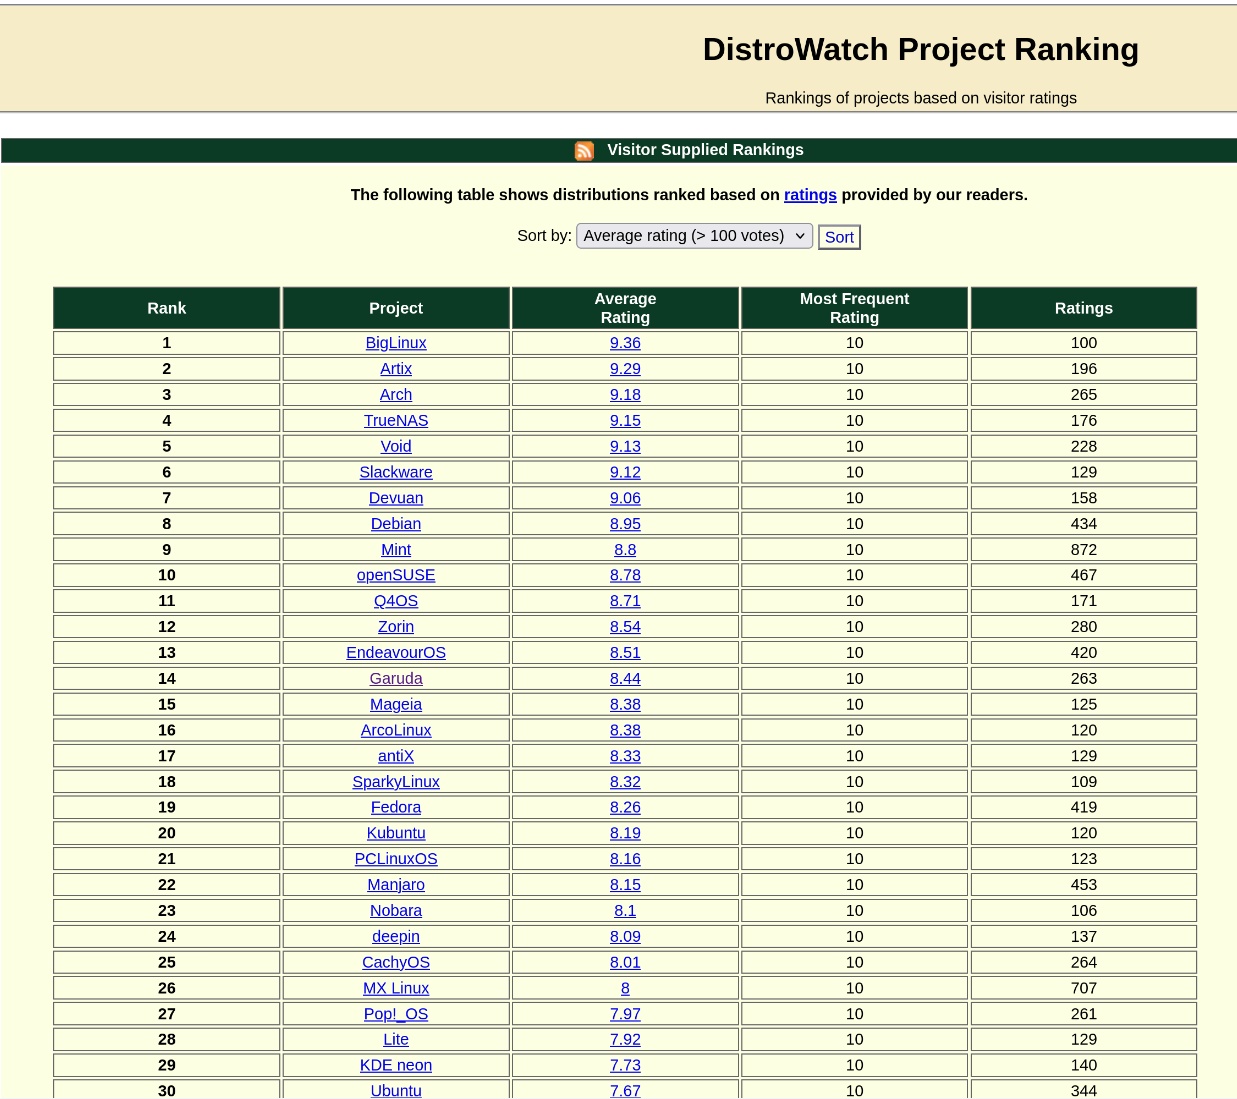Image resolution: width=1237 pixels, height=1099 pixels.
Task: Select Mint's ratings count 872
Action: coord(1083,550)
